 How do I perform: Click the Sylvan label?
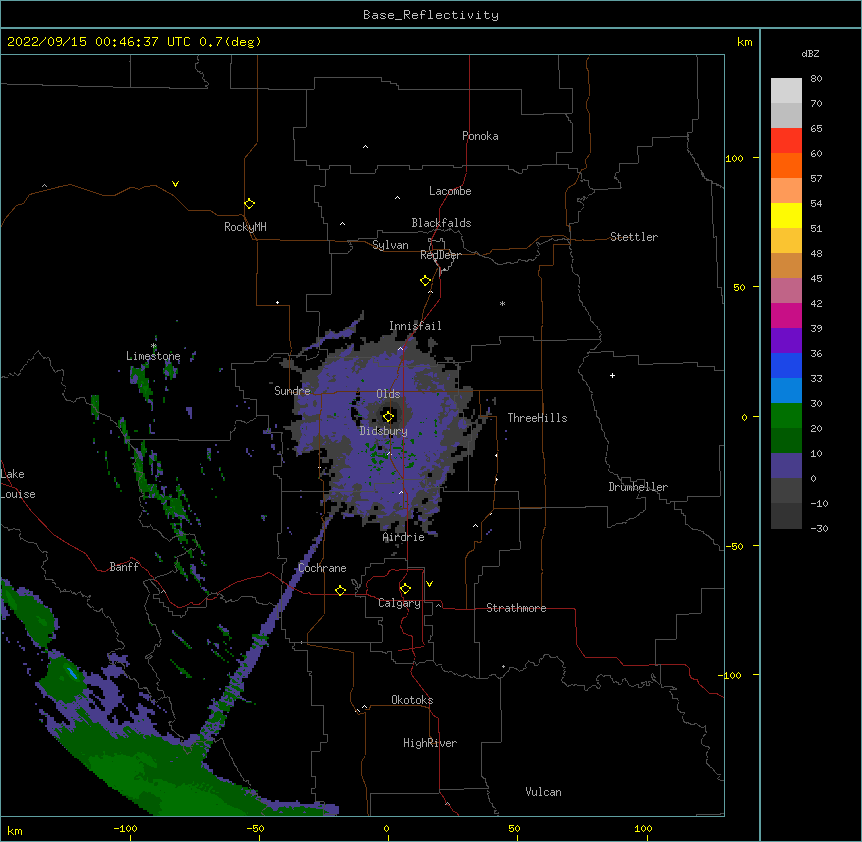pos(390,245)
